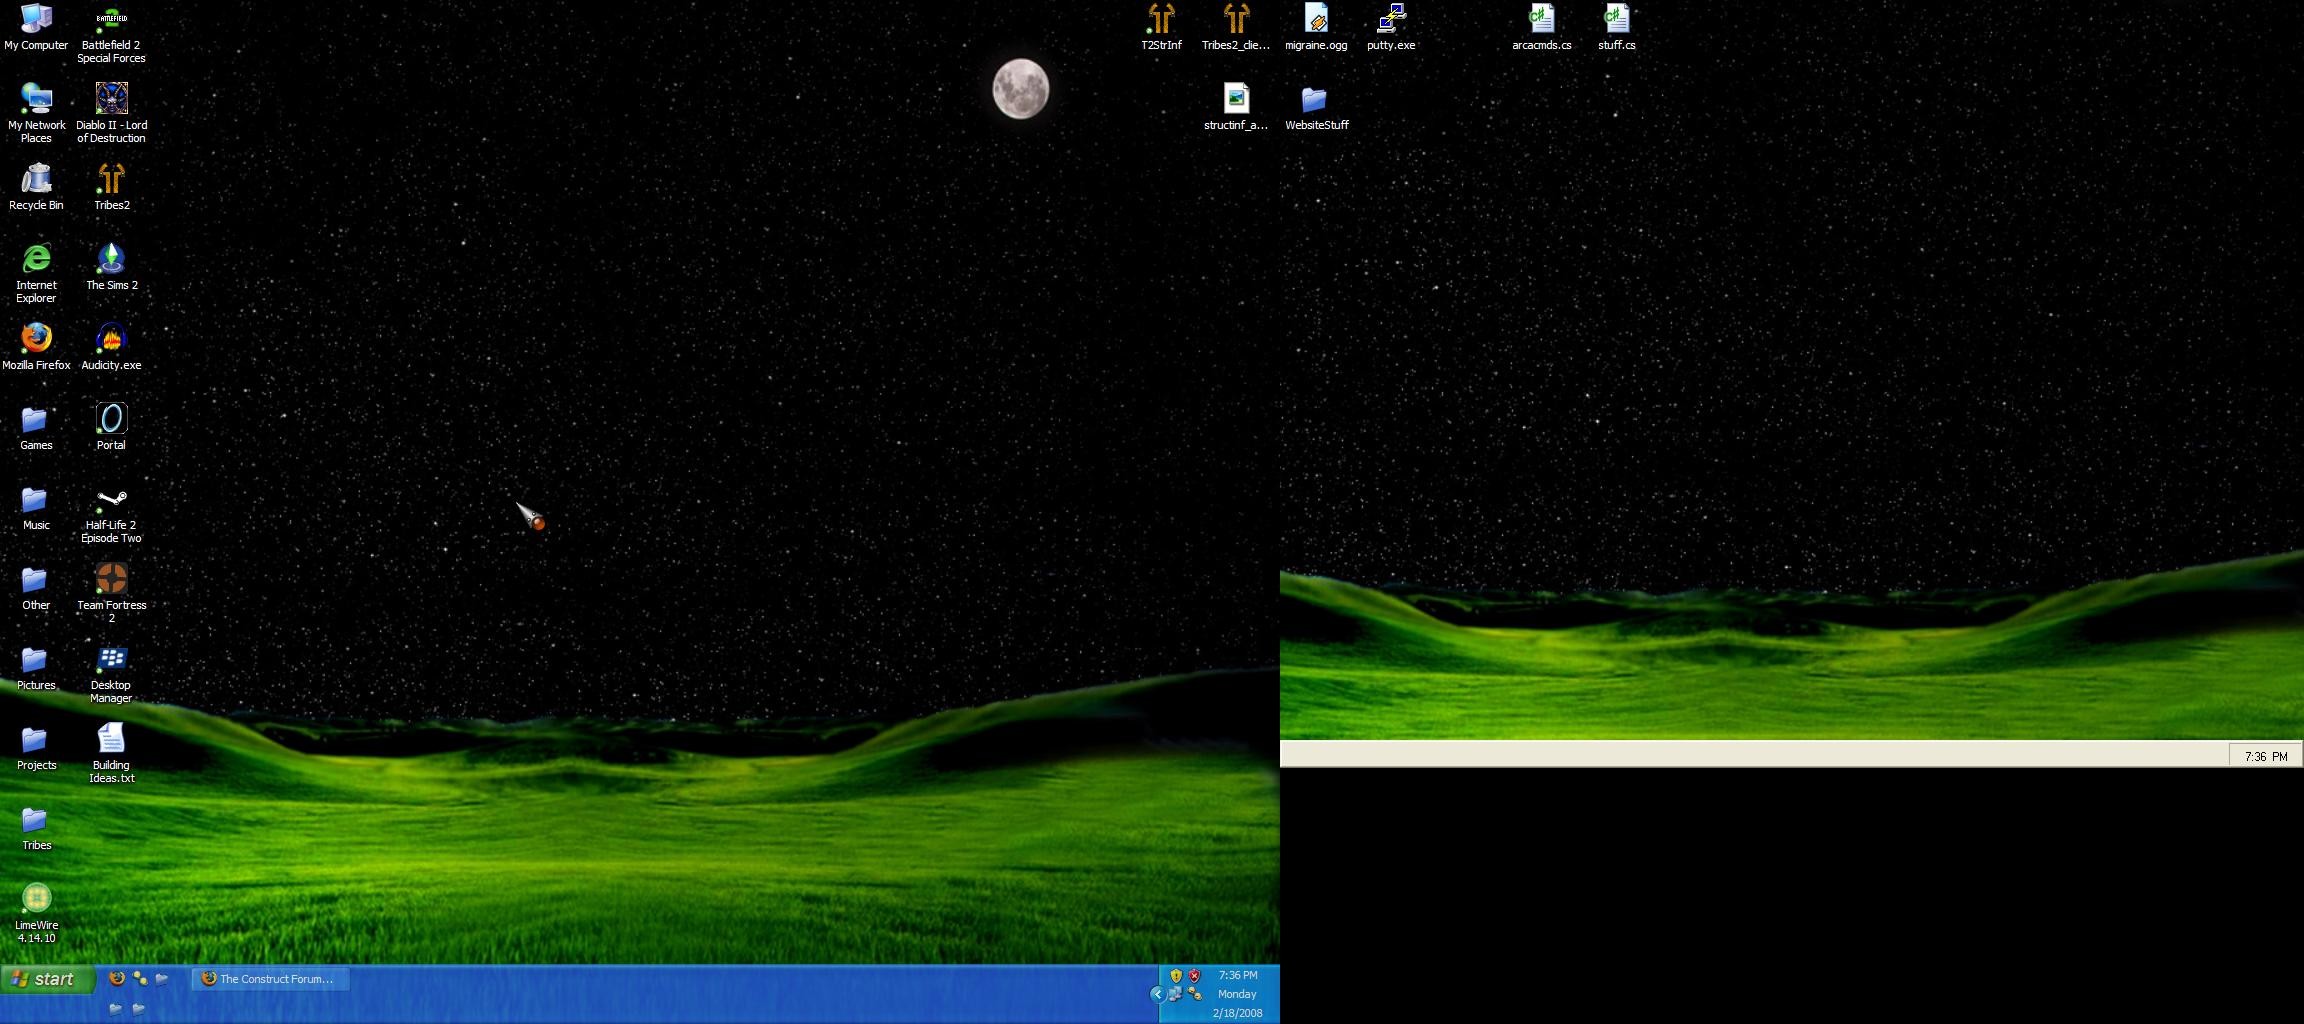Launch Internet Explorer from the desktop
The width and height of the screenshot is (2304, 1024).
pos(36,273)
